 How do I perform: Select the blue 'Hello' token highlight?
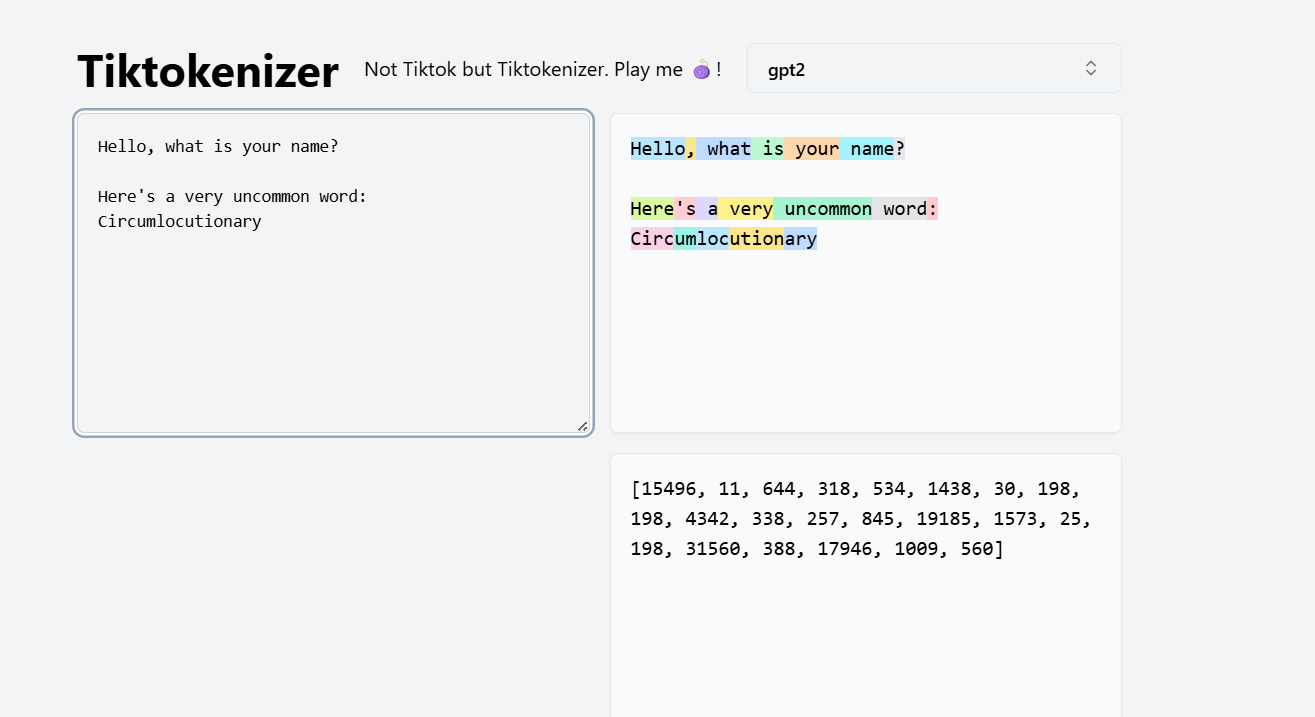(656, 148)
